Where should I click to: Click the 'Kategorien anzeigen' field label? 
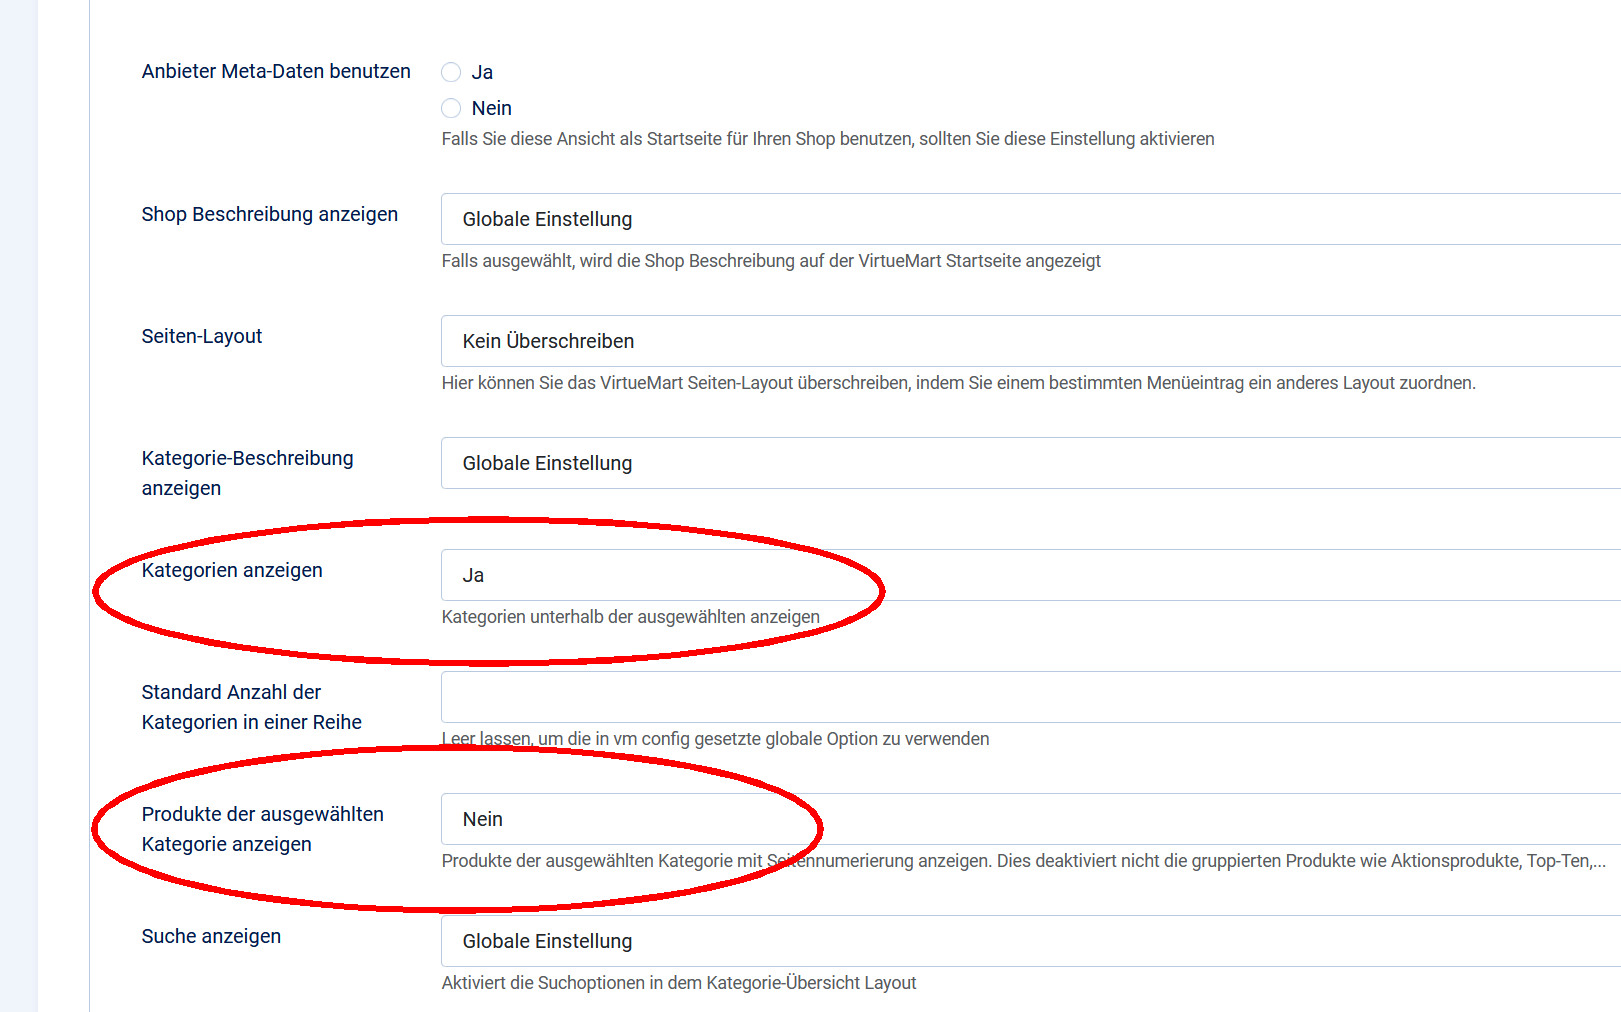point(232,570)
